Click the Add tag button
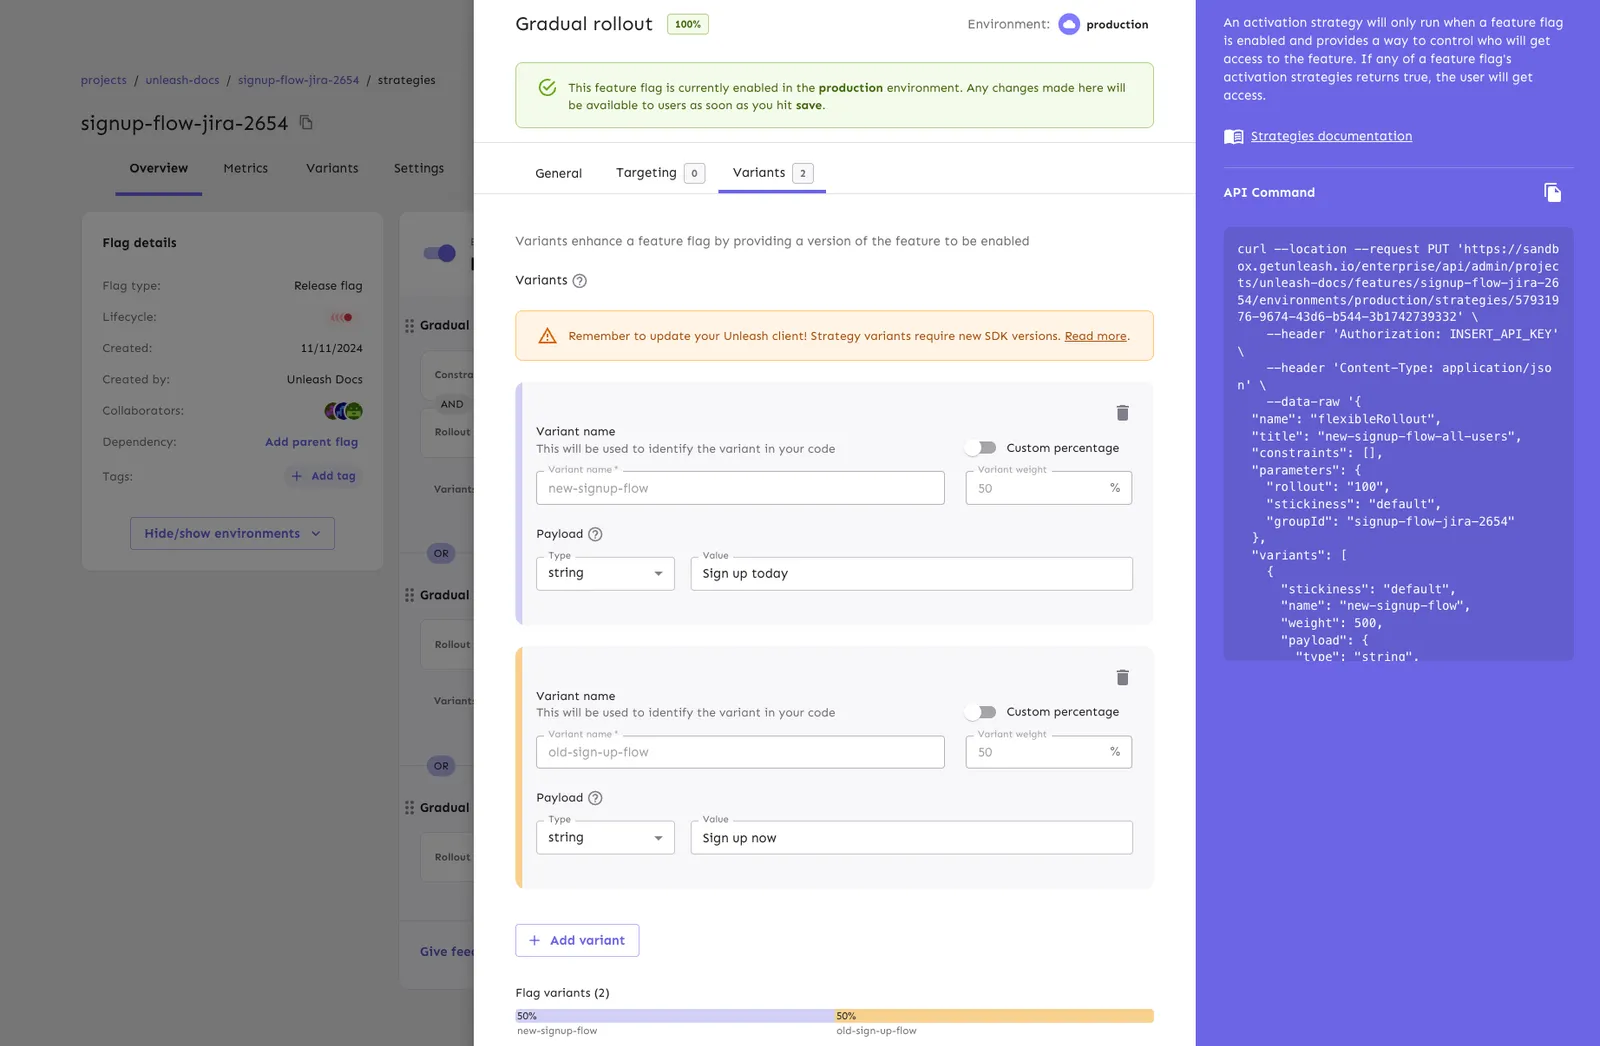Viewport: 1600px width, 1046px height. pos(323,477)
